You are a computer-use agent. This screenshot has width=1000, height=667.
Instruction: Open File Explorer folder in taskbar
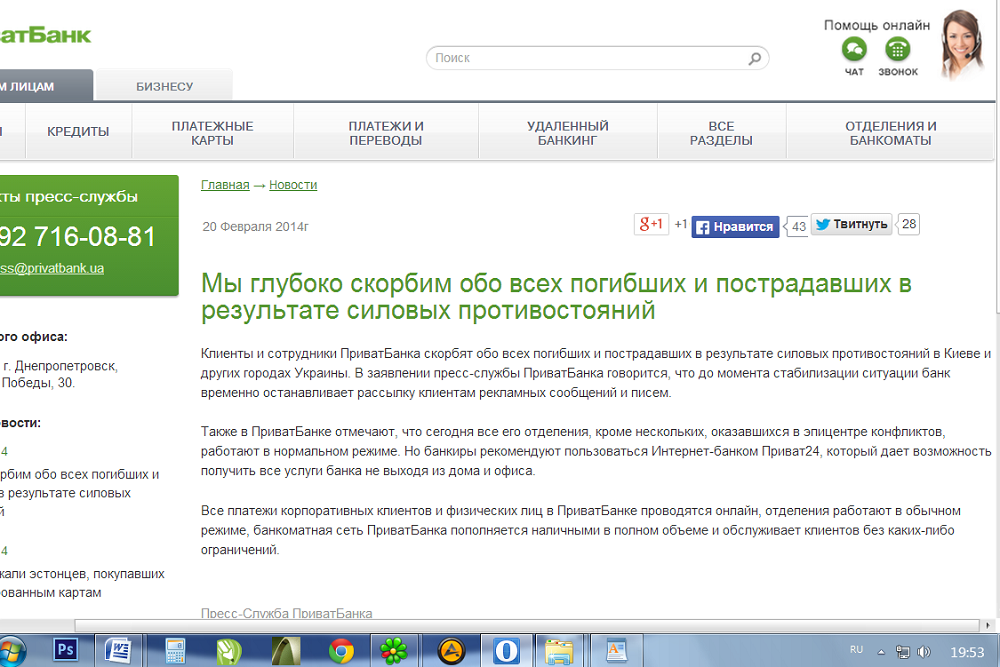point(559,652)
